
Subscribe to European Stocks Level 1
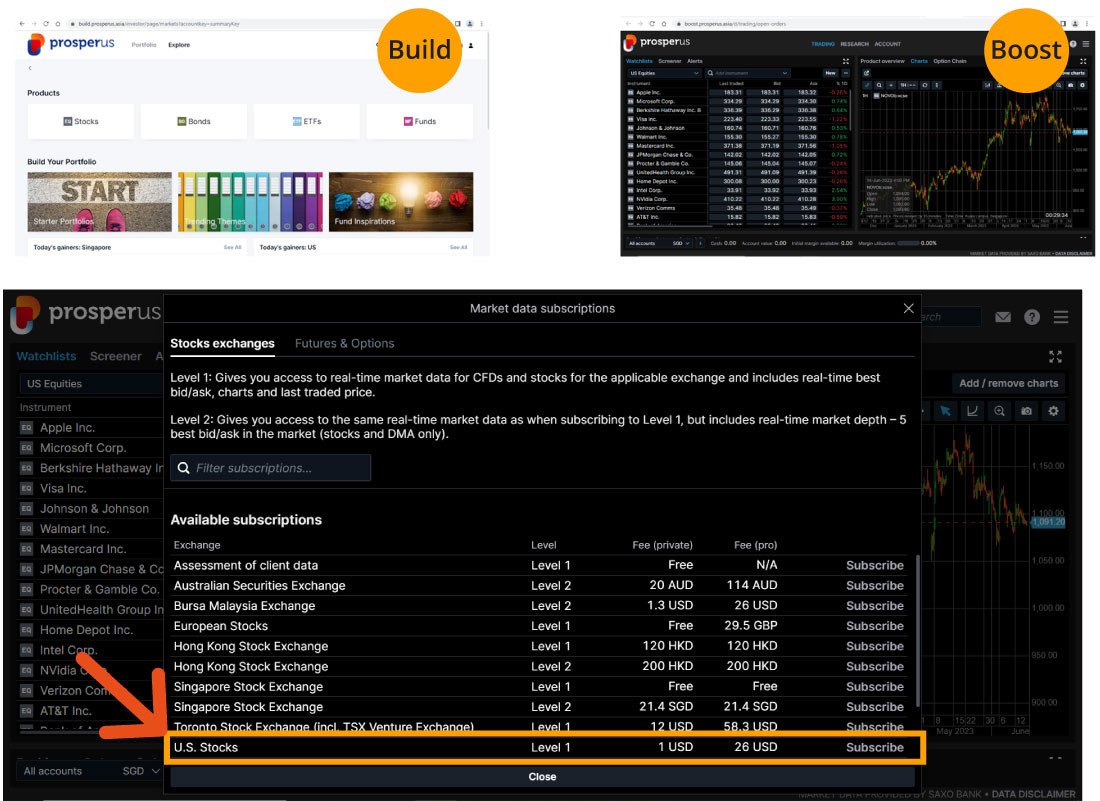[x=875, y=626]
